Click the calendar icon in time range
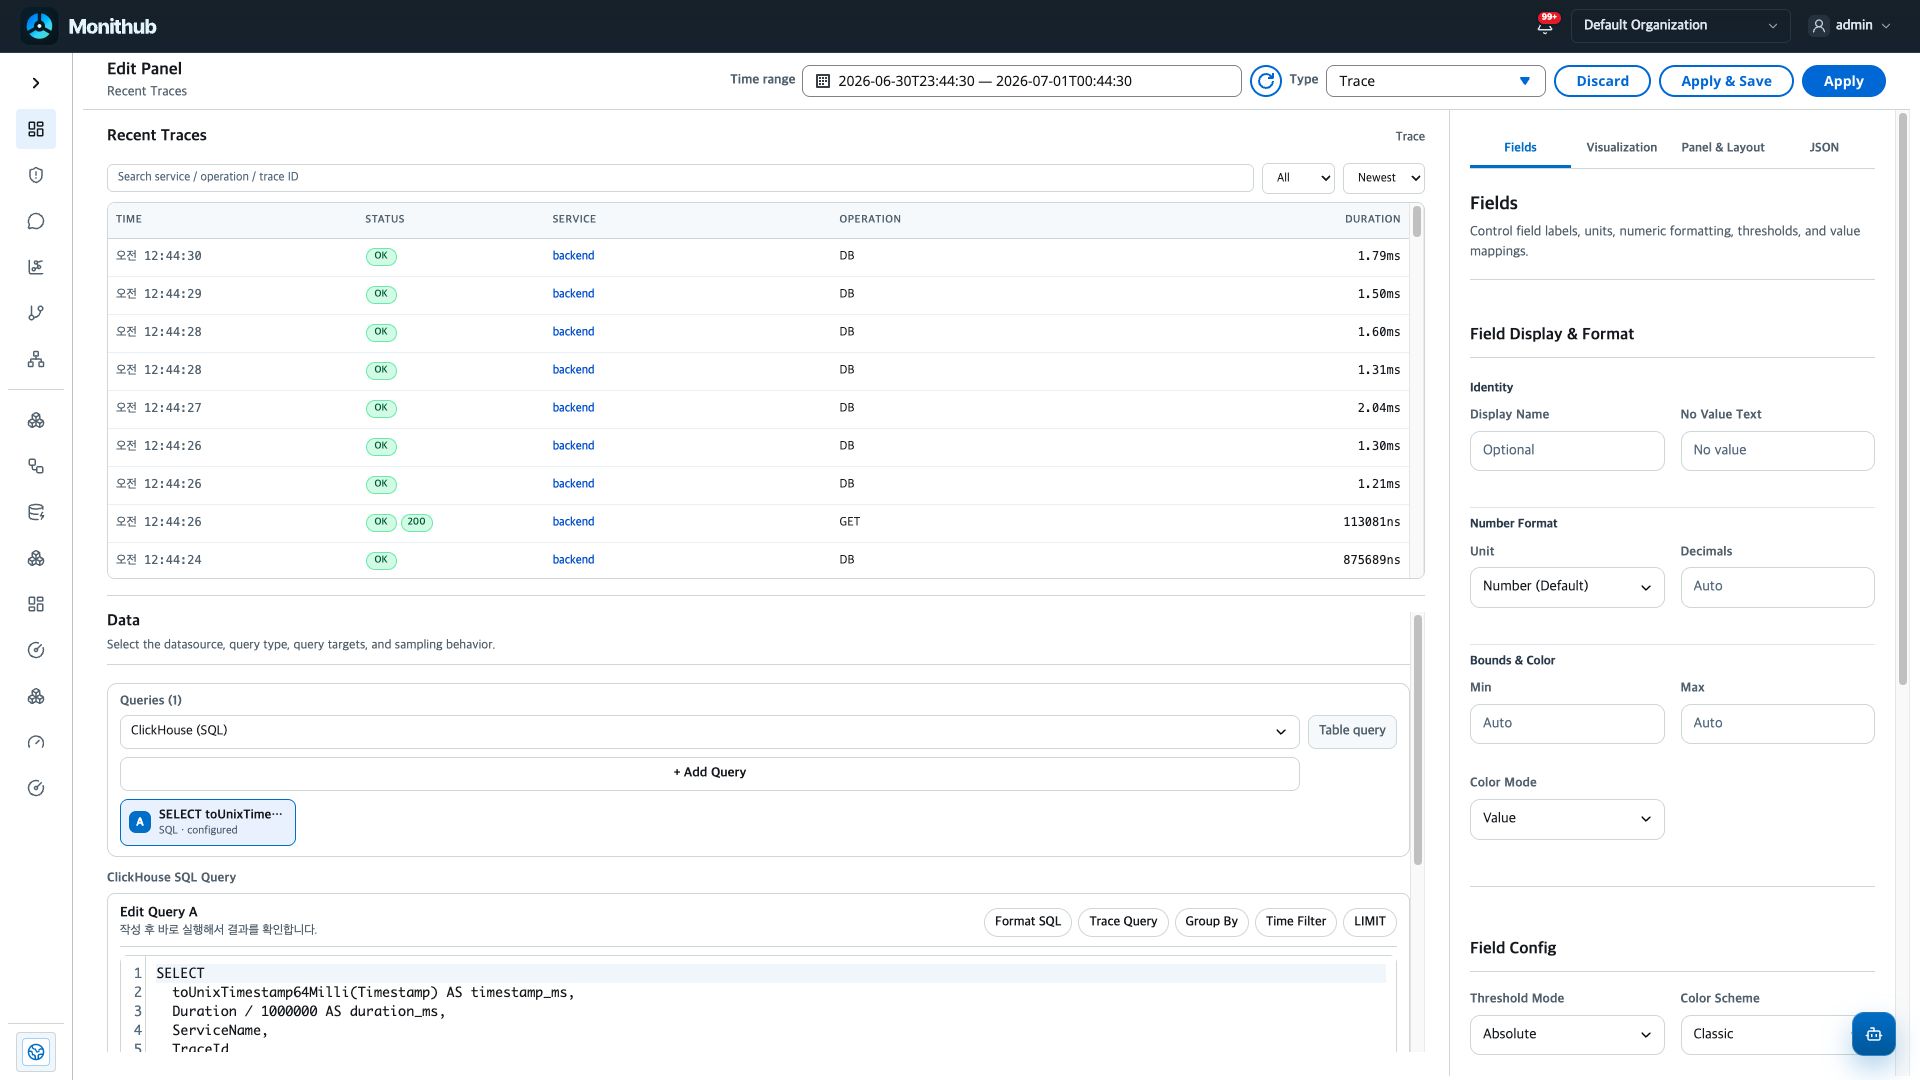The image size is (1920, 1080). (823, 81)
